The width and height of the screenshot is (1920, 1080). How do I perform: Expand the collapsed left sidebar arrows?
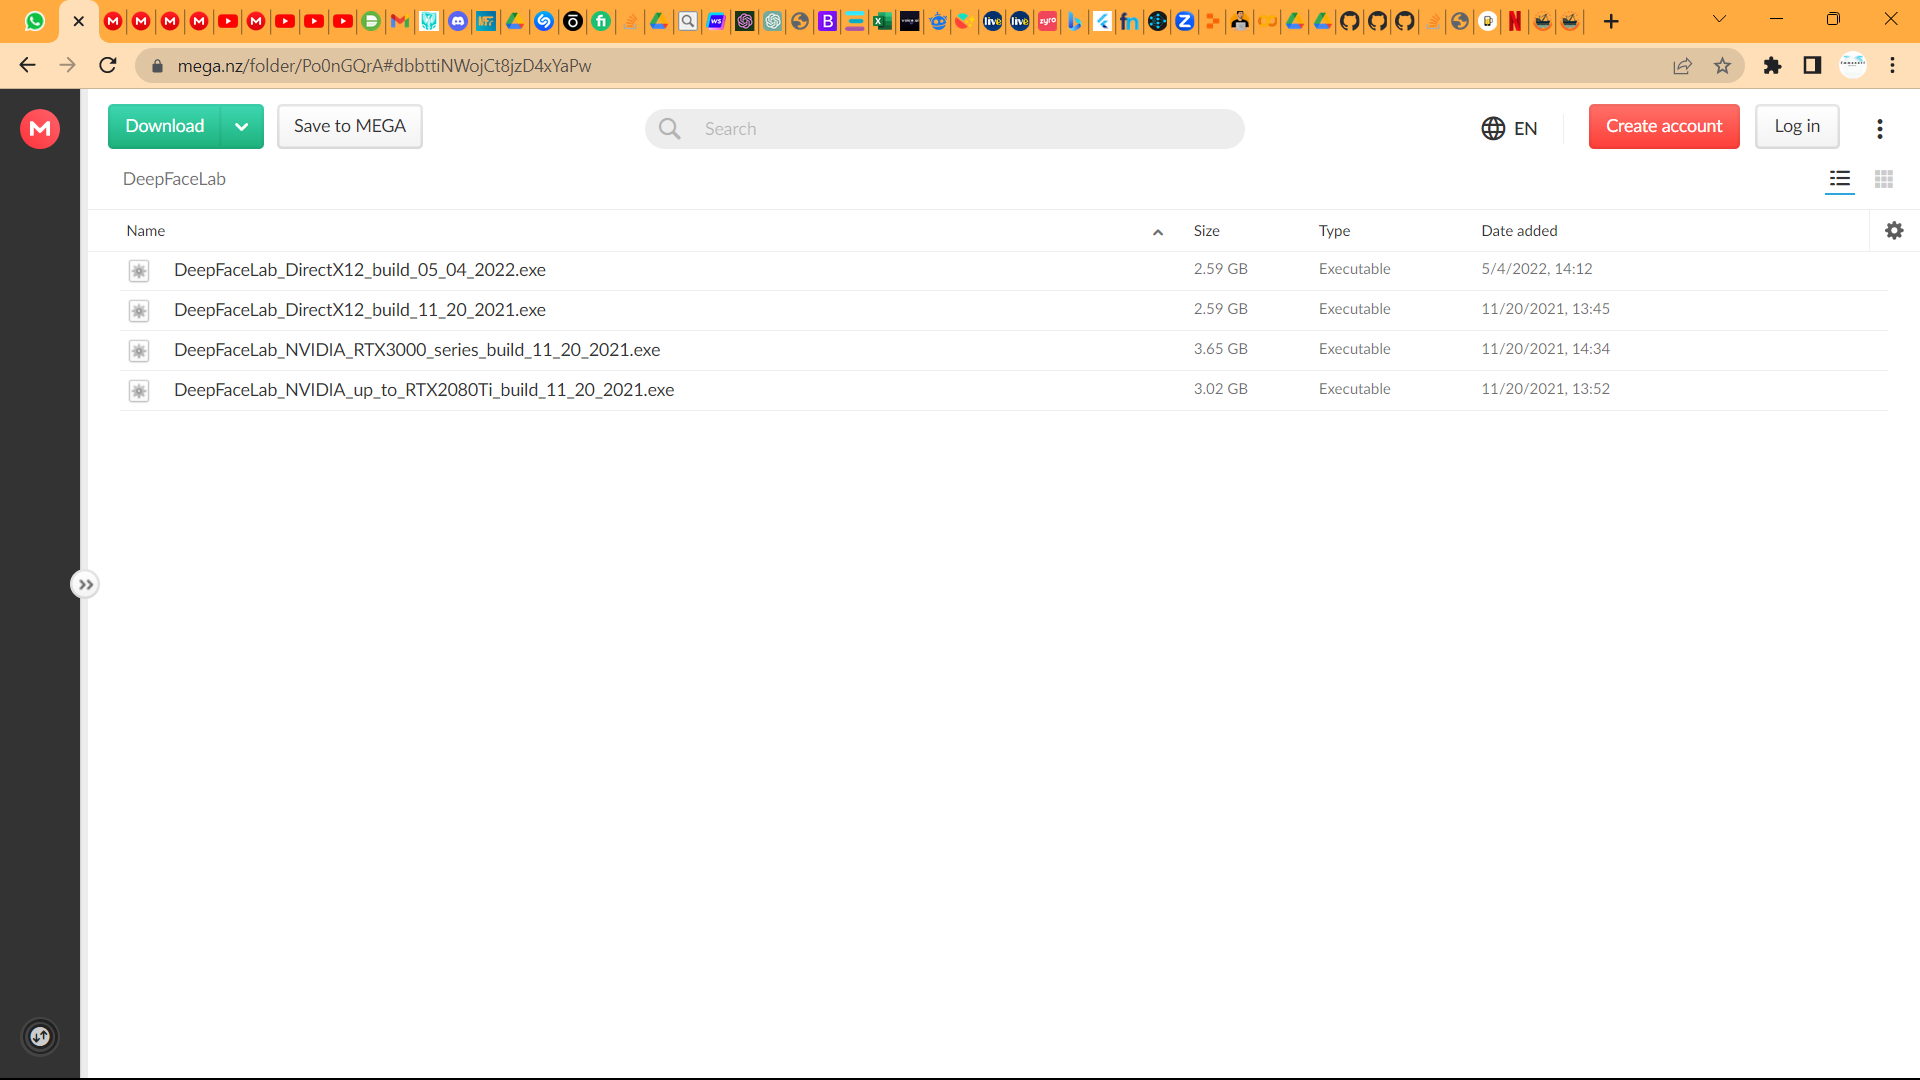[85, 584]
